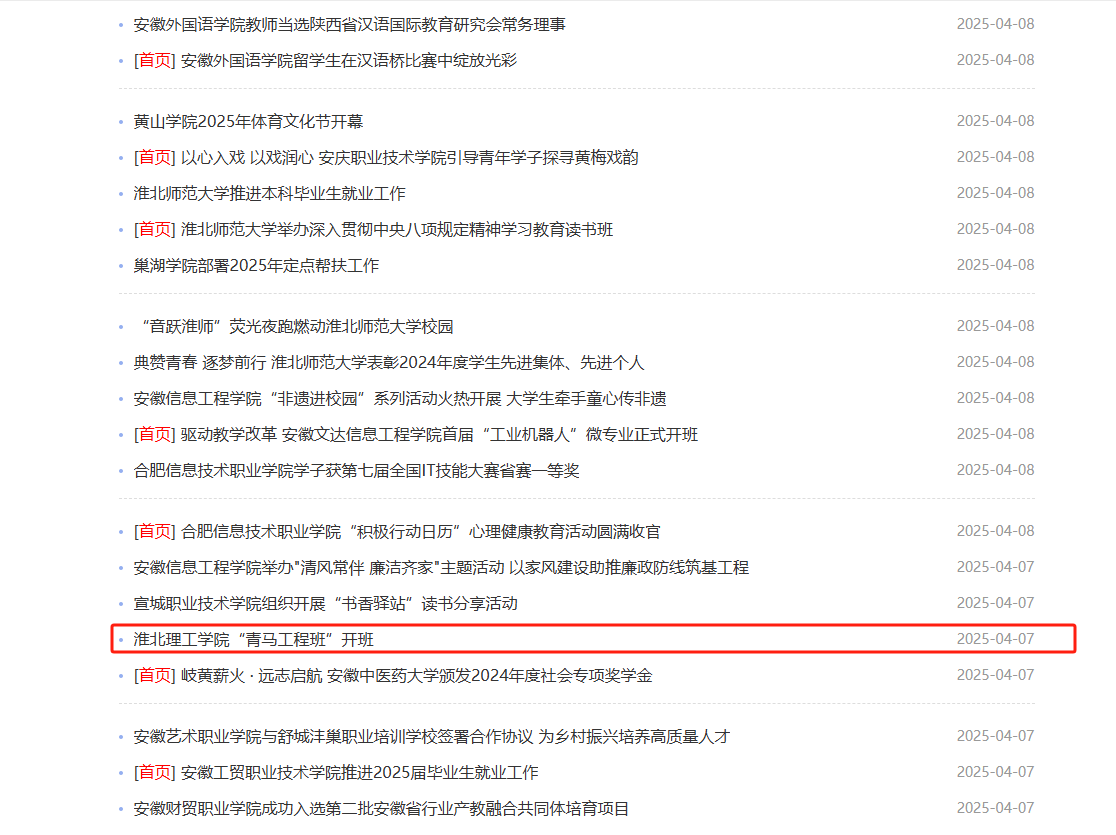Screen dimensions: 1116x835
Task: Click 合肥信息技术职业学院学子获IT技能大赛 headline
Action: 356,471
